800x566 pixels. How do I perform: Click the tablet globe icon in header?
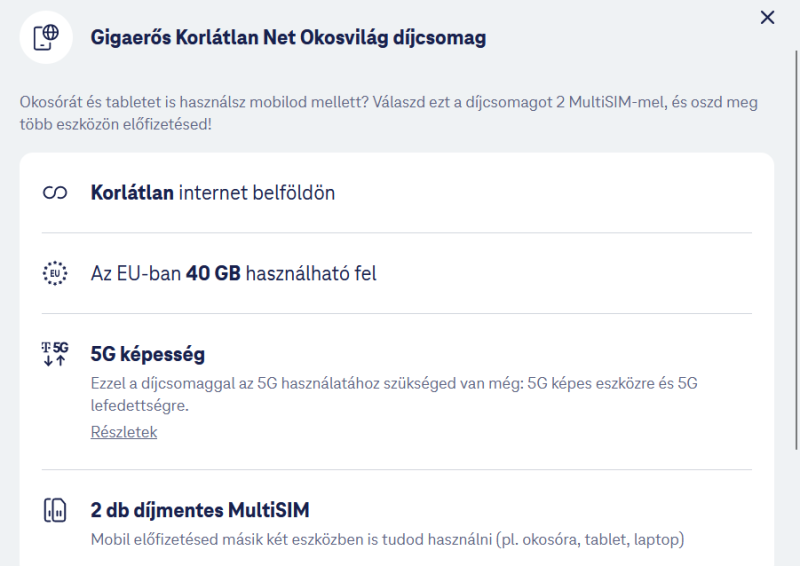click(x=46, y=38)
